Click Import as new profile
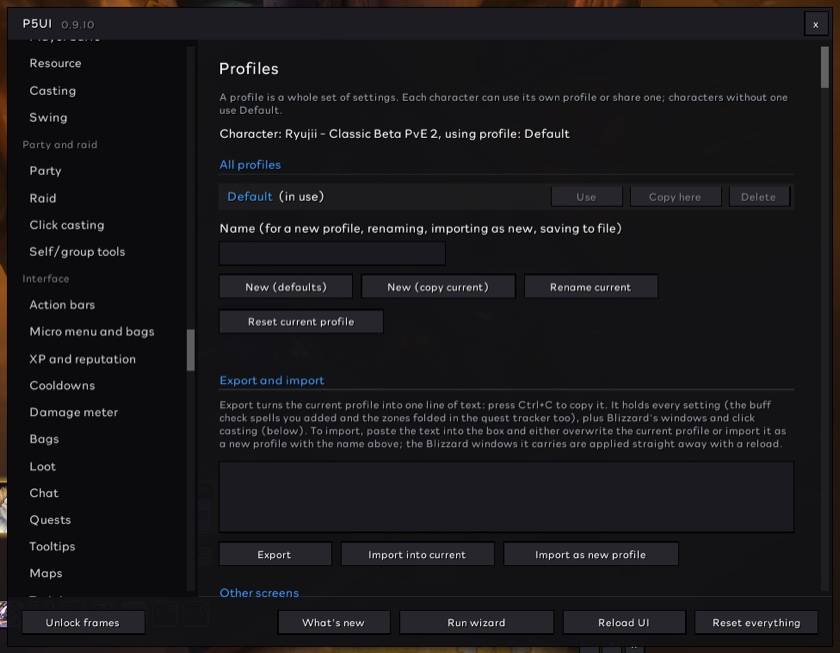 coord(590,554)
